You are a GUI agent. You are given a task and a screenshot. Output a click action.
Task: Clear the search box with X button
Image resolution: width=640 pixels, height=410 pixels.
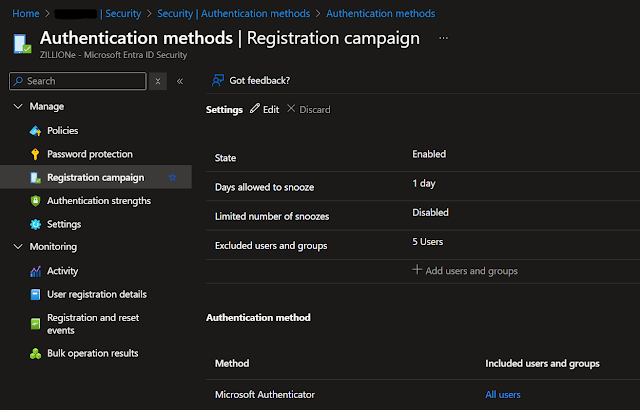click(158, 81)
